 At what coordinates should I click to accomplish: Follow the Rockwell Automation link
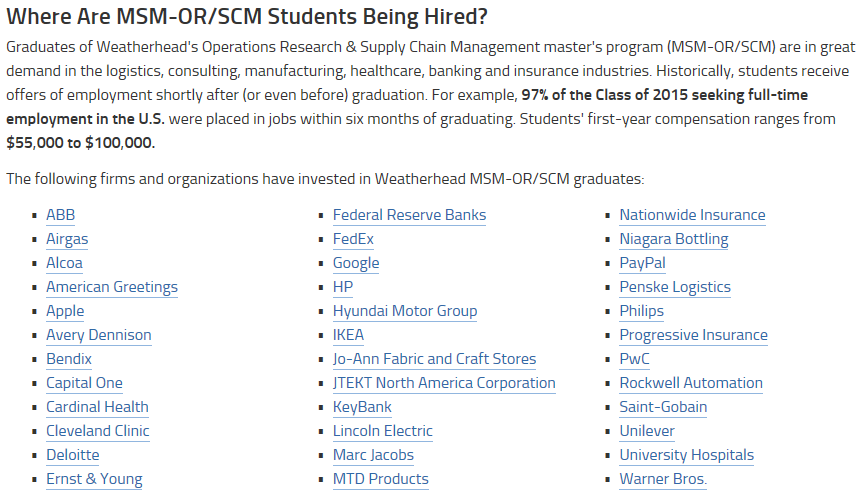pyautogui.click(x=691, y=383)
